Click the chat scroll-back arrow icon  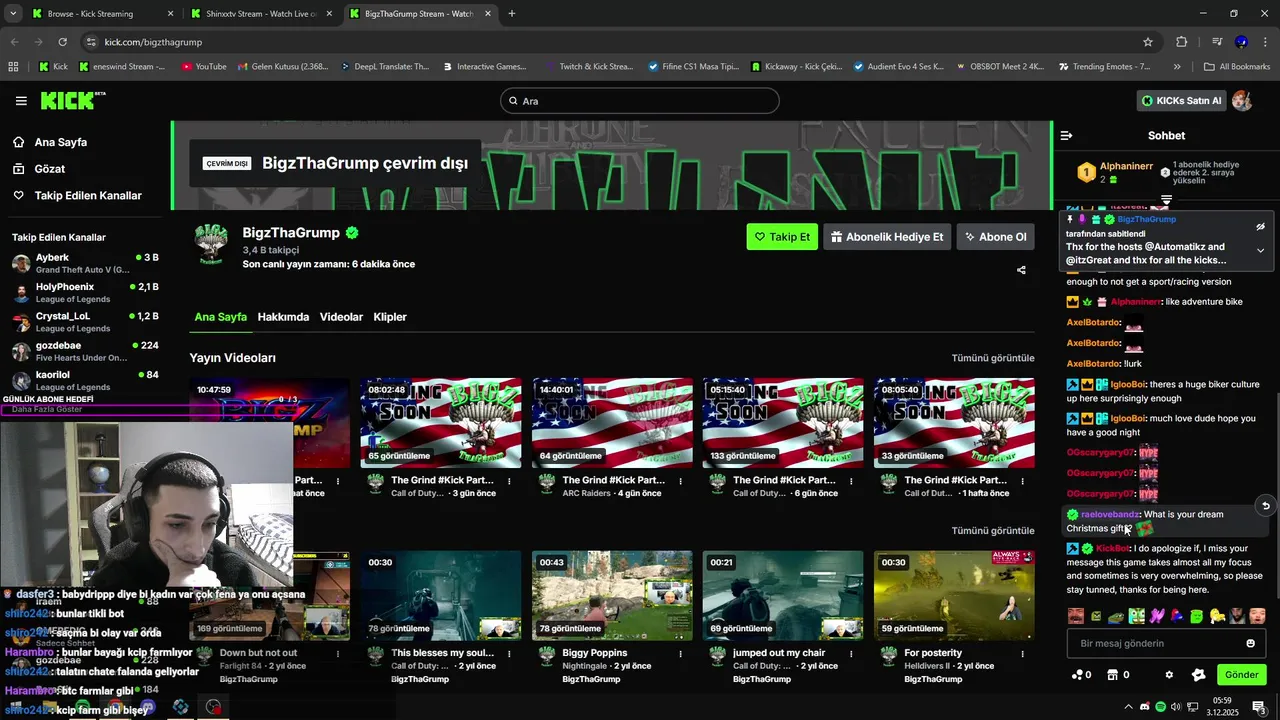pyautogui.click(x=1266, y=506)
